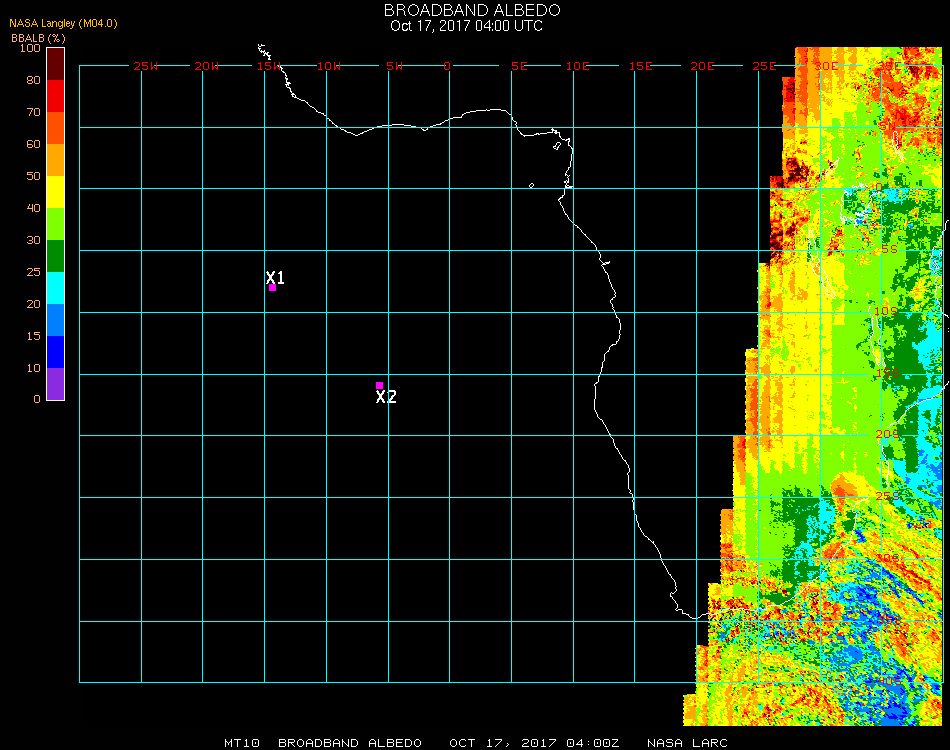Viewport: 950px width, 750px height.
Task: Click the "10S" latitude label
Action: [x=886, y=311]
